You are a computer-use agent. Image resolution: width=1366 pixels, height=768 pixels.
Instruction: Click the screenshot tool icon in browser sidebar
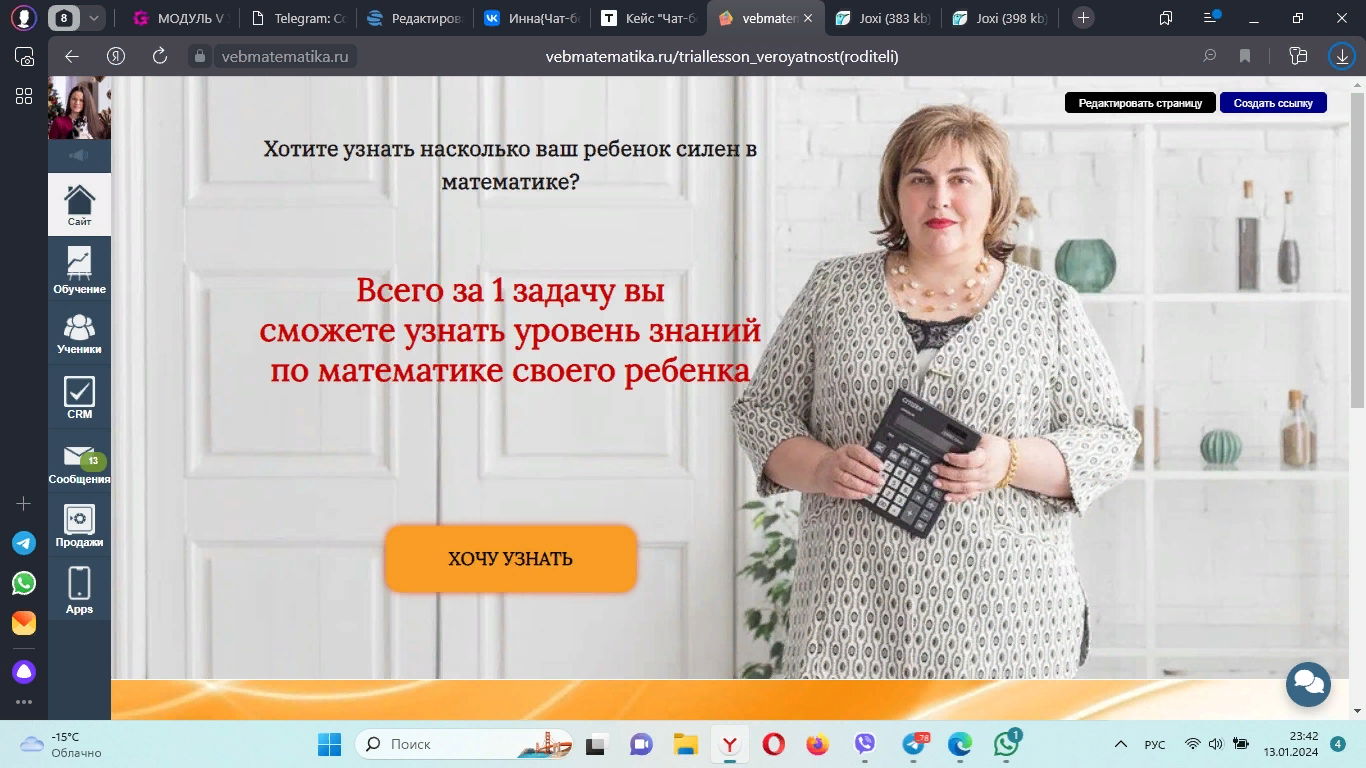coord(24,57)
